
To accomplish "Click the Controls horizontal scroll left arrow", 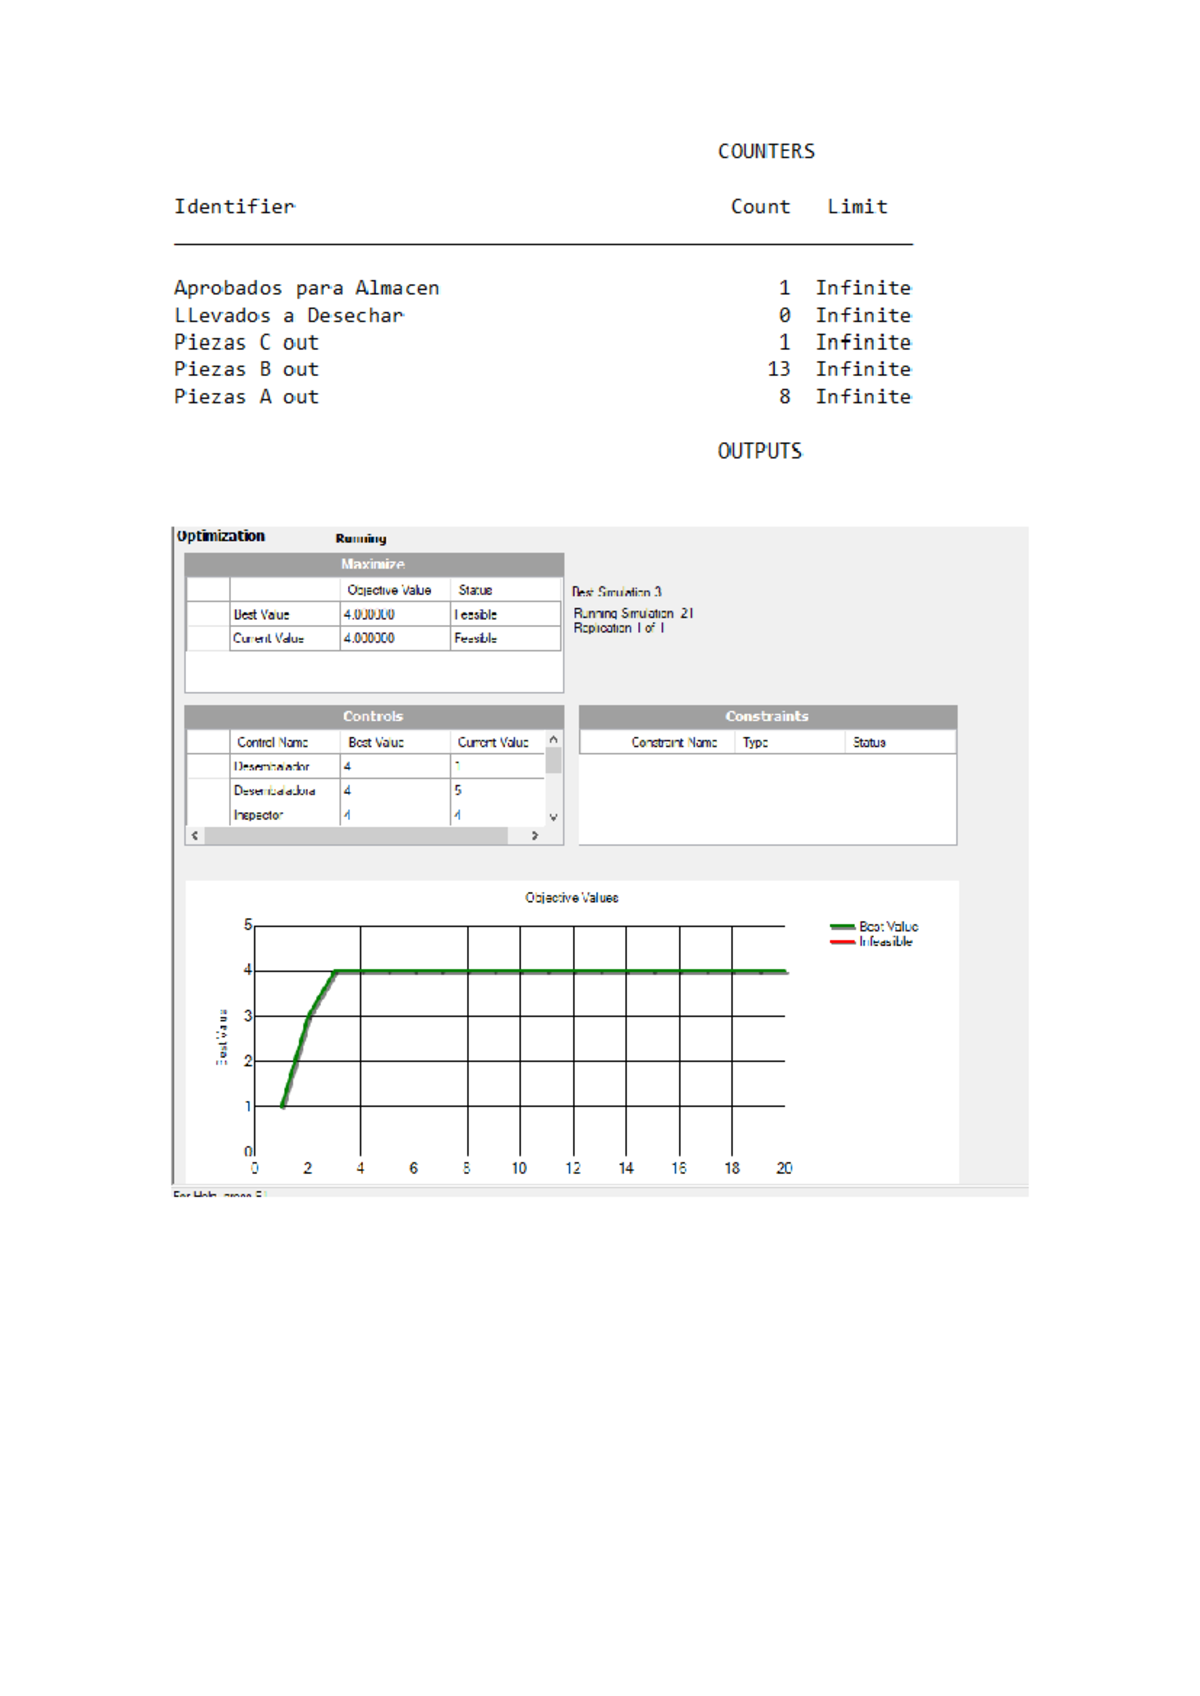I will (x=195, y=836).
